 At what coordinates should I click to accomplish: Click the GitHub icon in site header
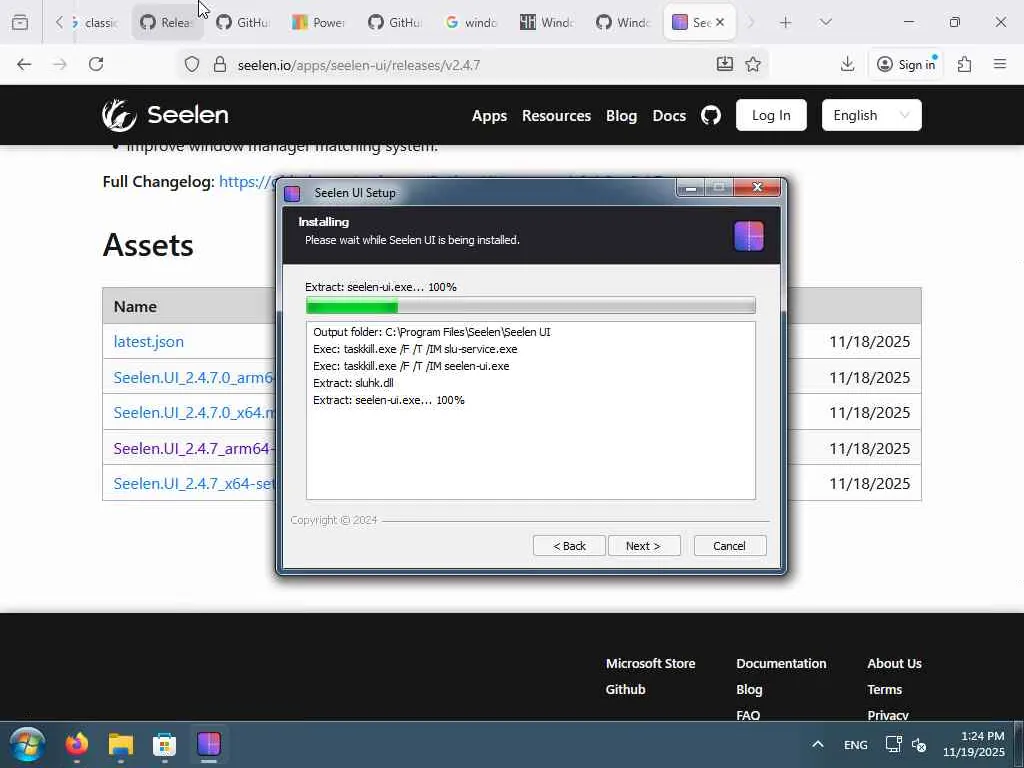coord(711,116)
